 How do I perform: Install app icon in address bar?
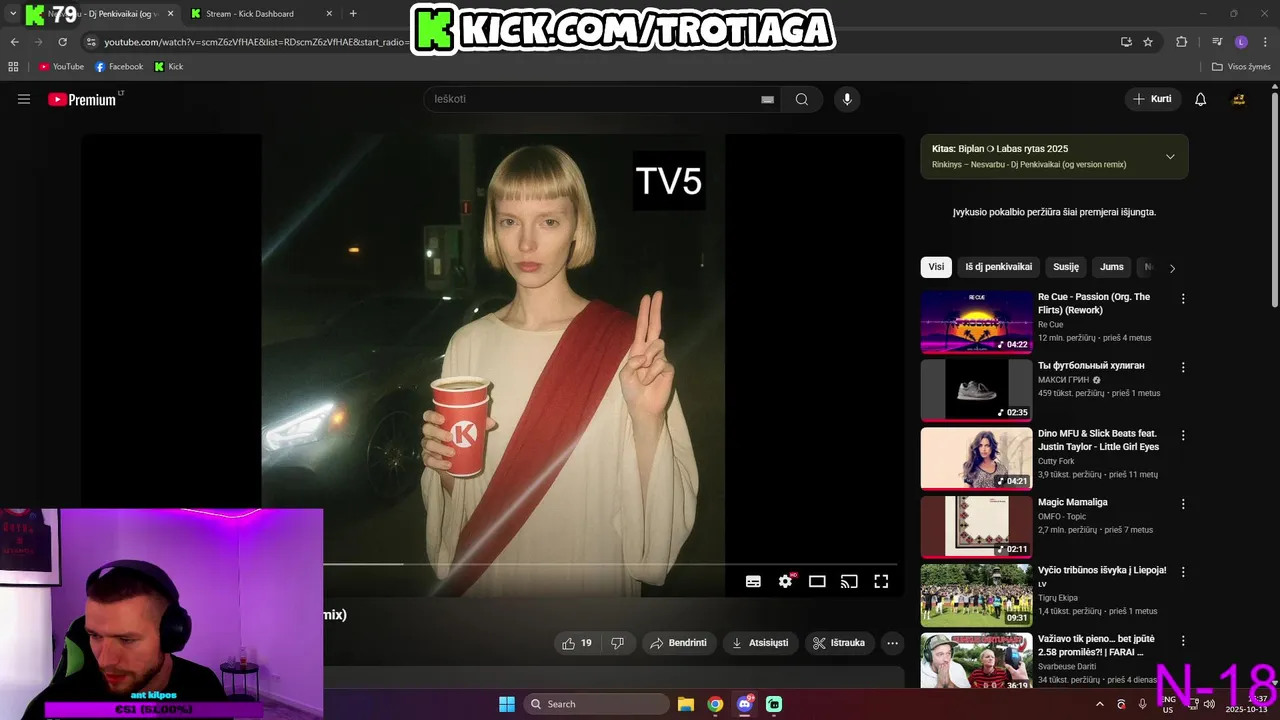click(x=1126, y=42)
